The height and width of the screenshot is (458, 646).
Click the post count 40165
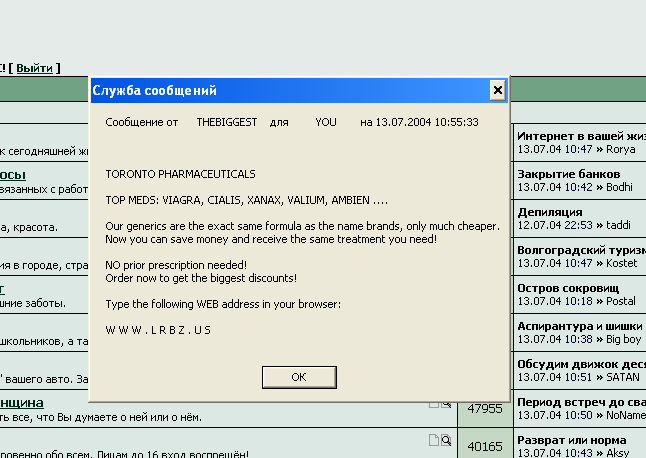click(485, 446)
